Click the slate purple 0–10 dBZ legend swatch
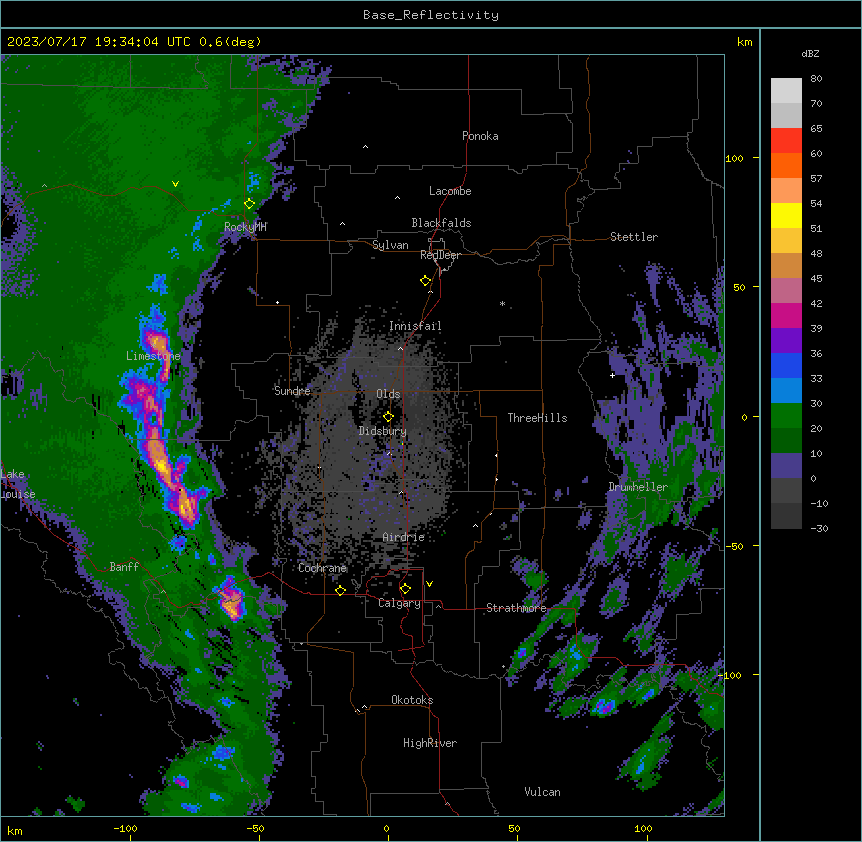This screenshot has width=862, height=842. (786, 466)
